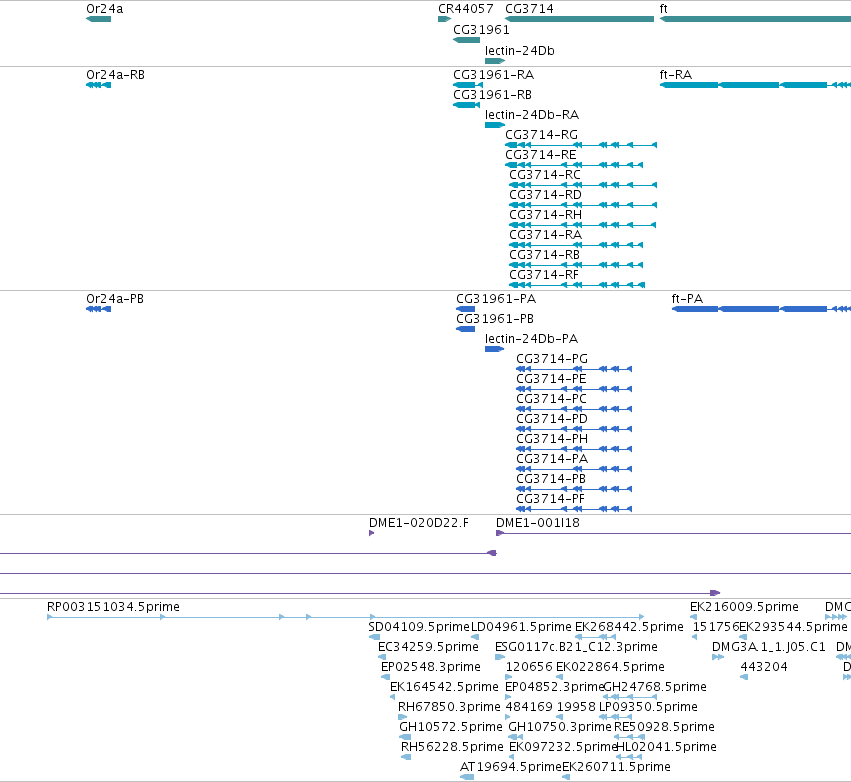Click the EP02548.3prime EST label

tap(431, 667)
